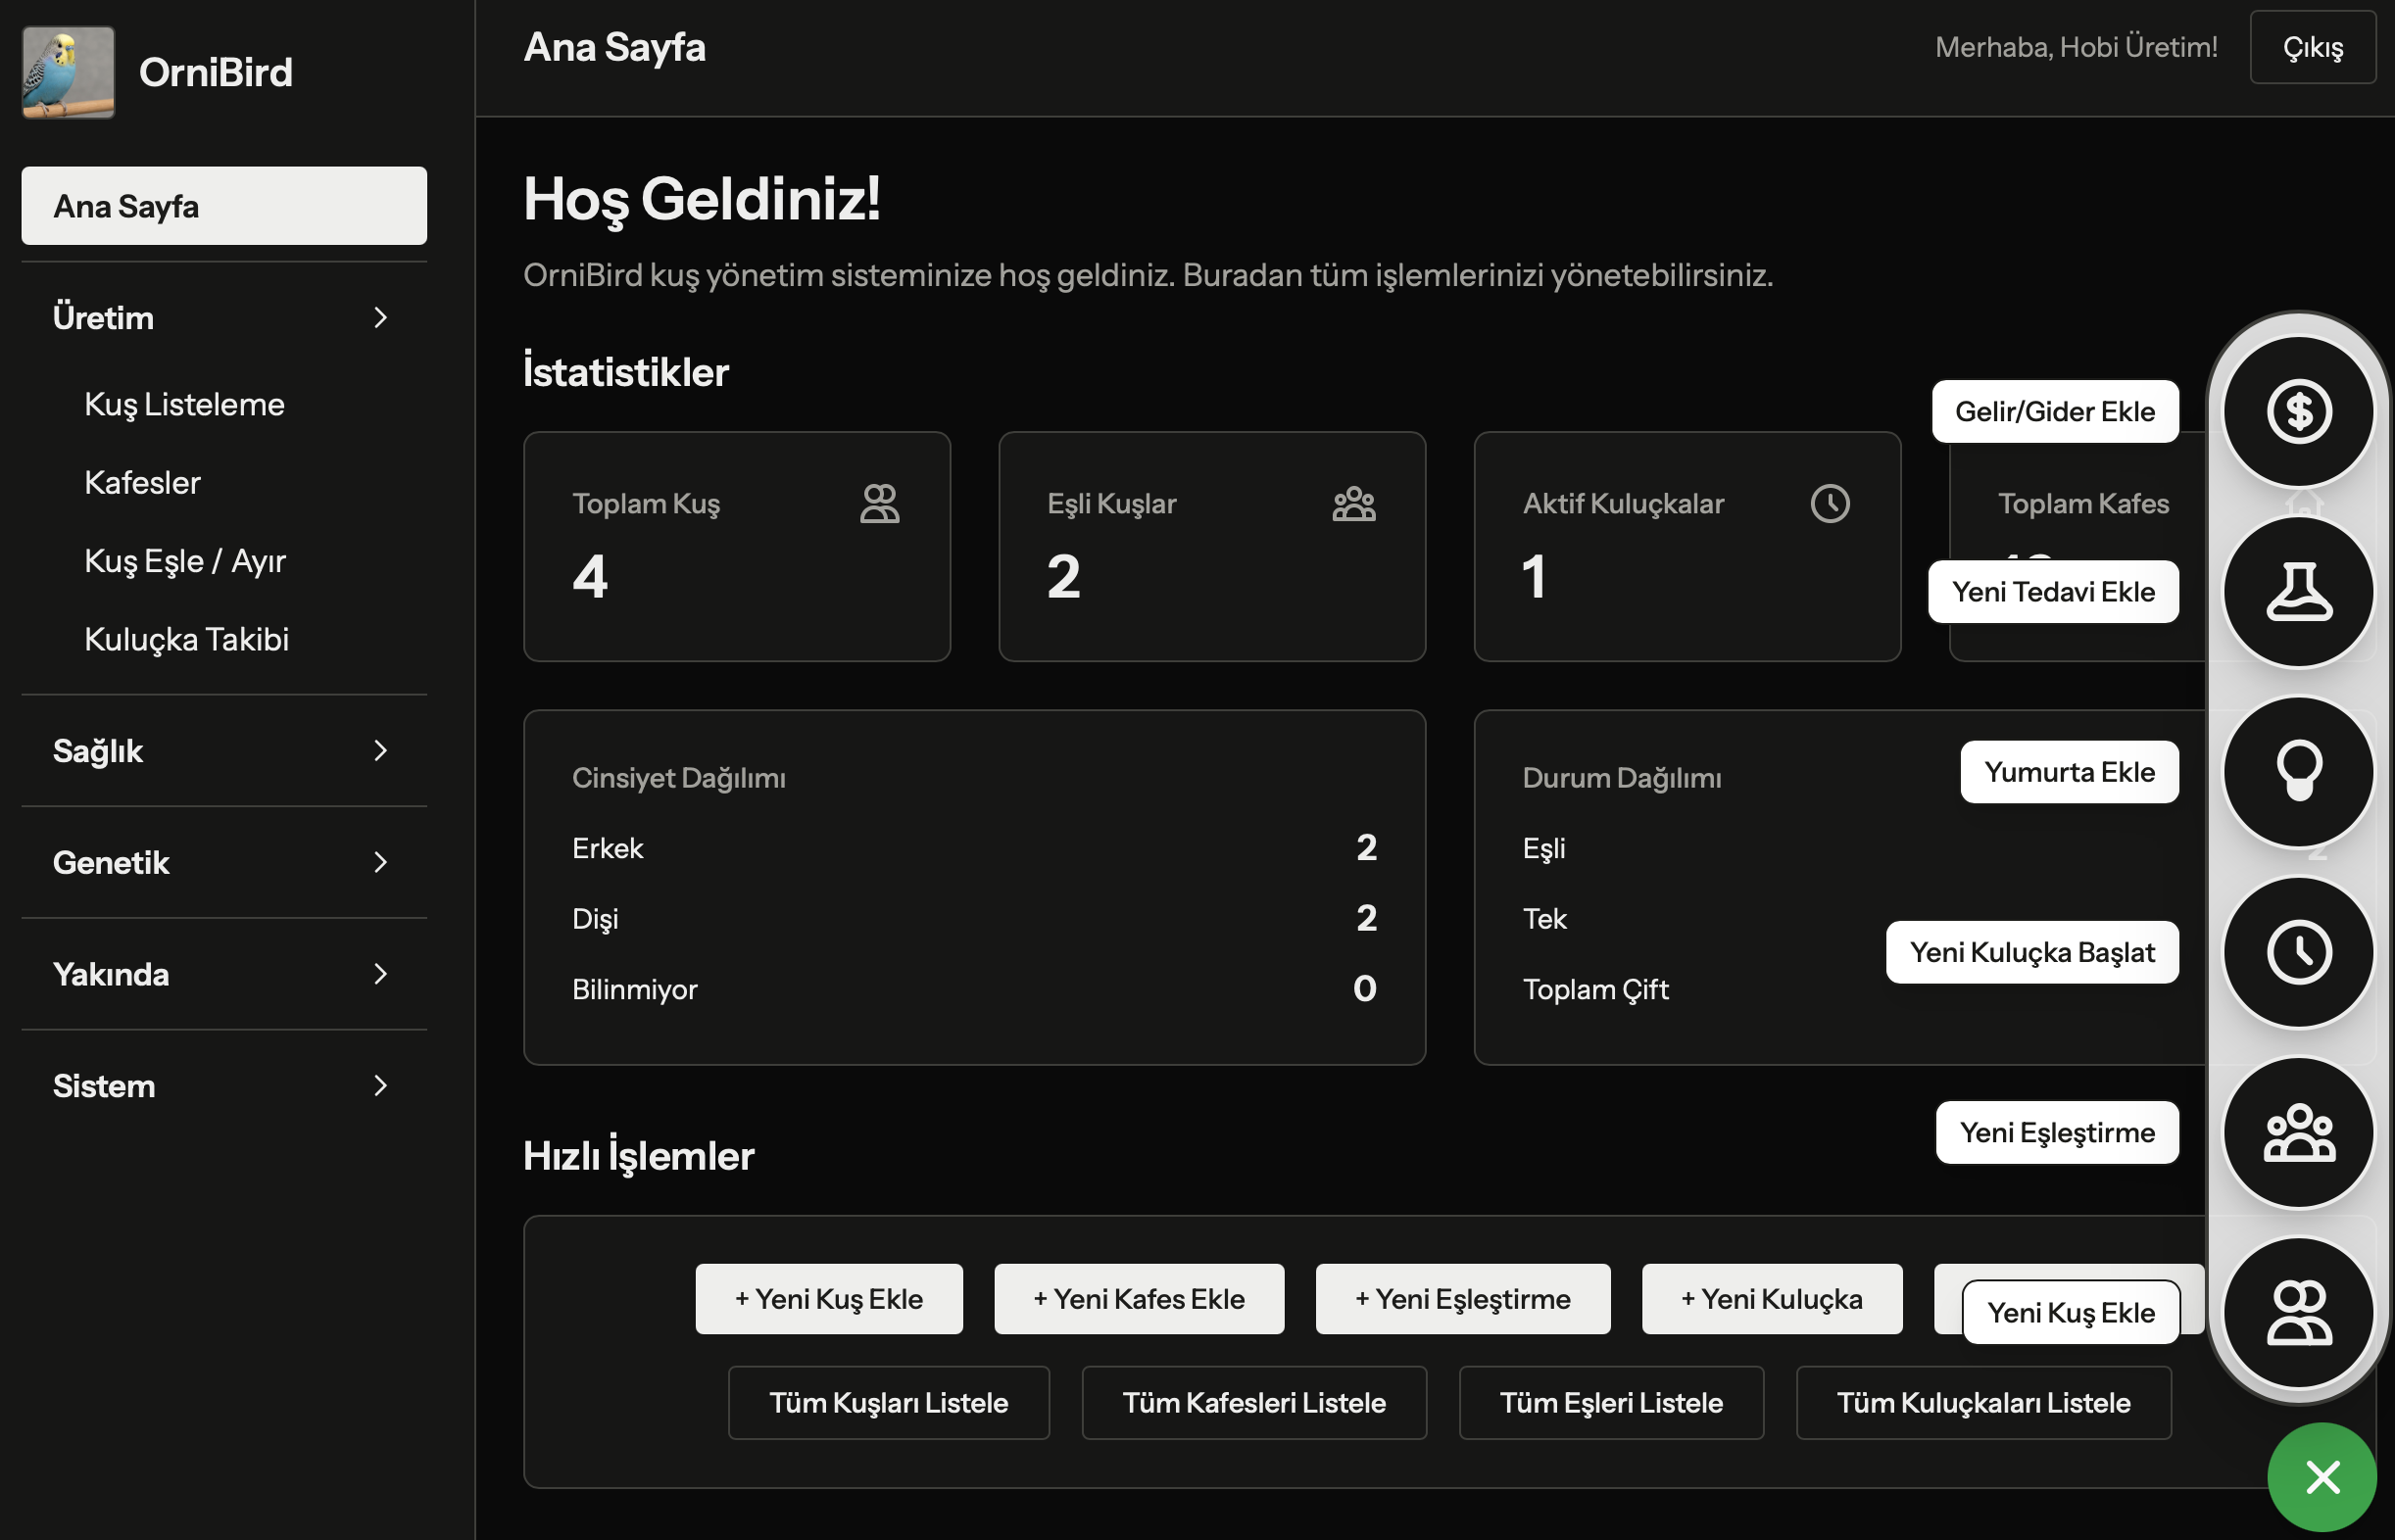Open the Genetik section chevron
The image size is (2395, 1540).
(381, 862)
